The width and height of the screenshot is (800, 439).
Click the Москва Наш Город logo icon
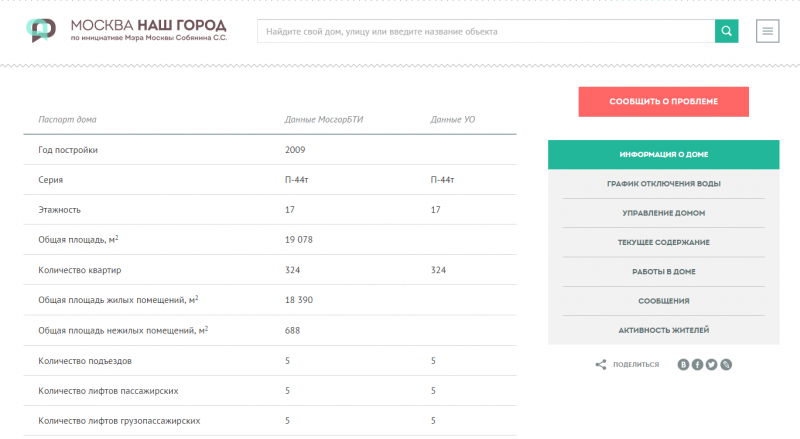[x=41, y=30]
